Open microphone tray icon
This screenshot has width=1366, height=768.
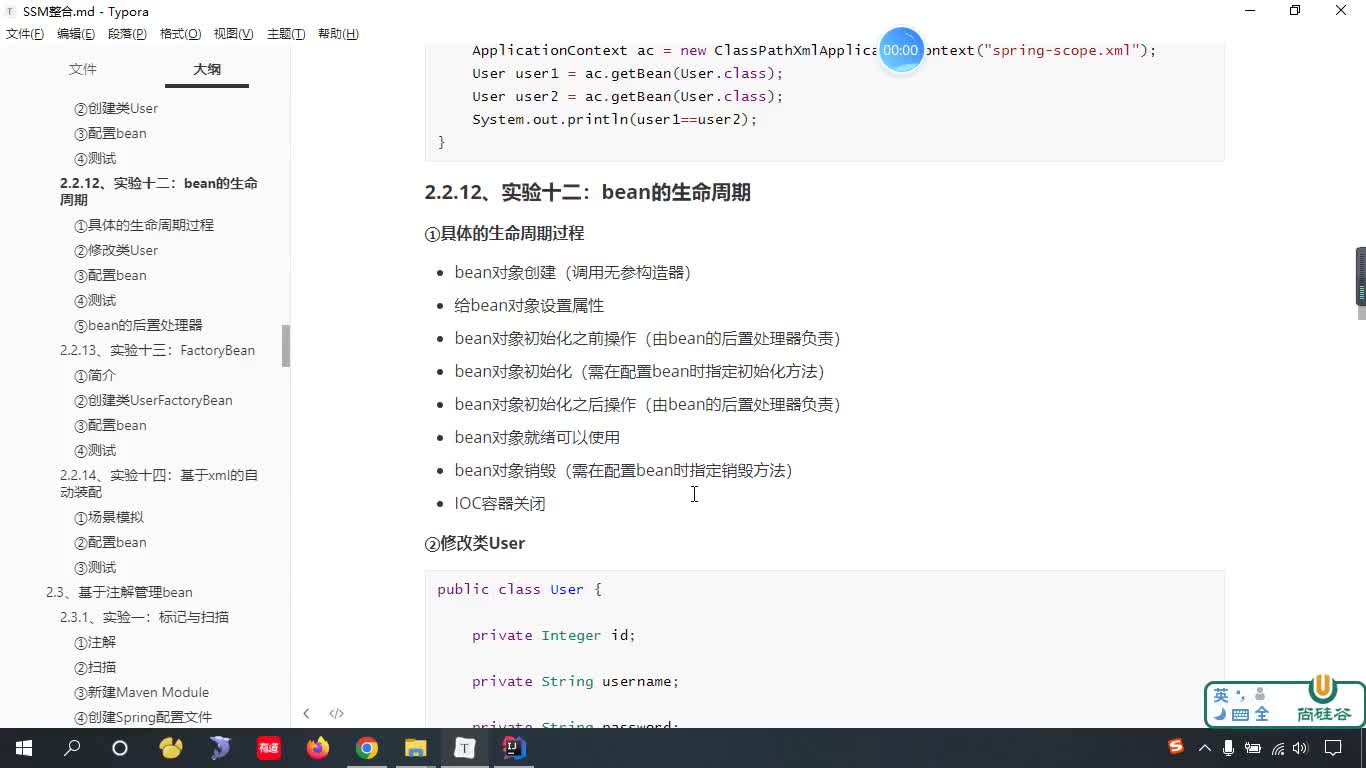pyautogui.click(x=1229, y=748)
